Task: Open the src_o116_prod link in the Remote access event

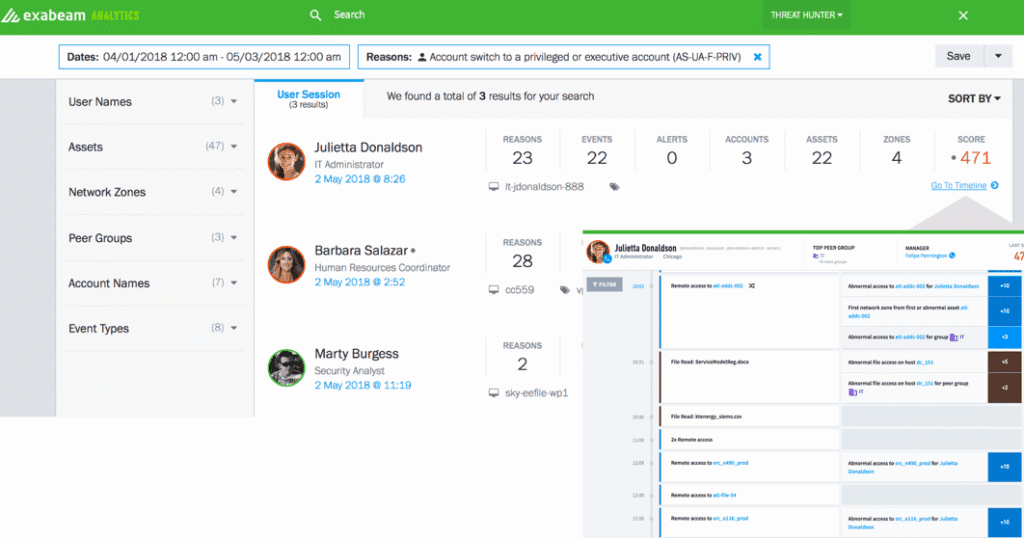Action: click(x=731, y=518)
